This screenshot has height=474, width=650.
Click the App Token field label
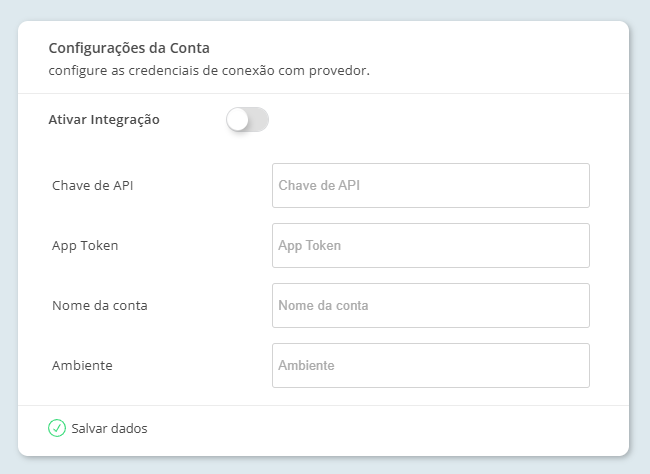(x=85, y=245)
